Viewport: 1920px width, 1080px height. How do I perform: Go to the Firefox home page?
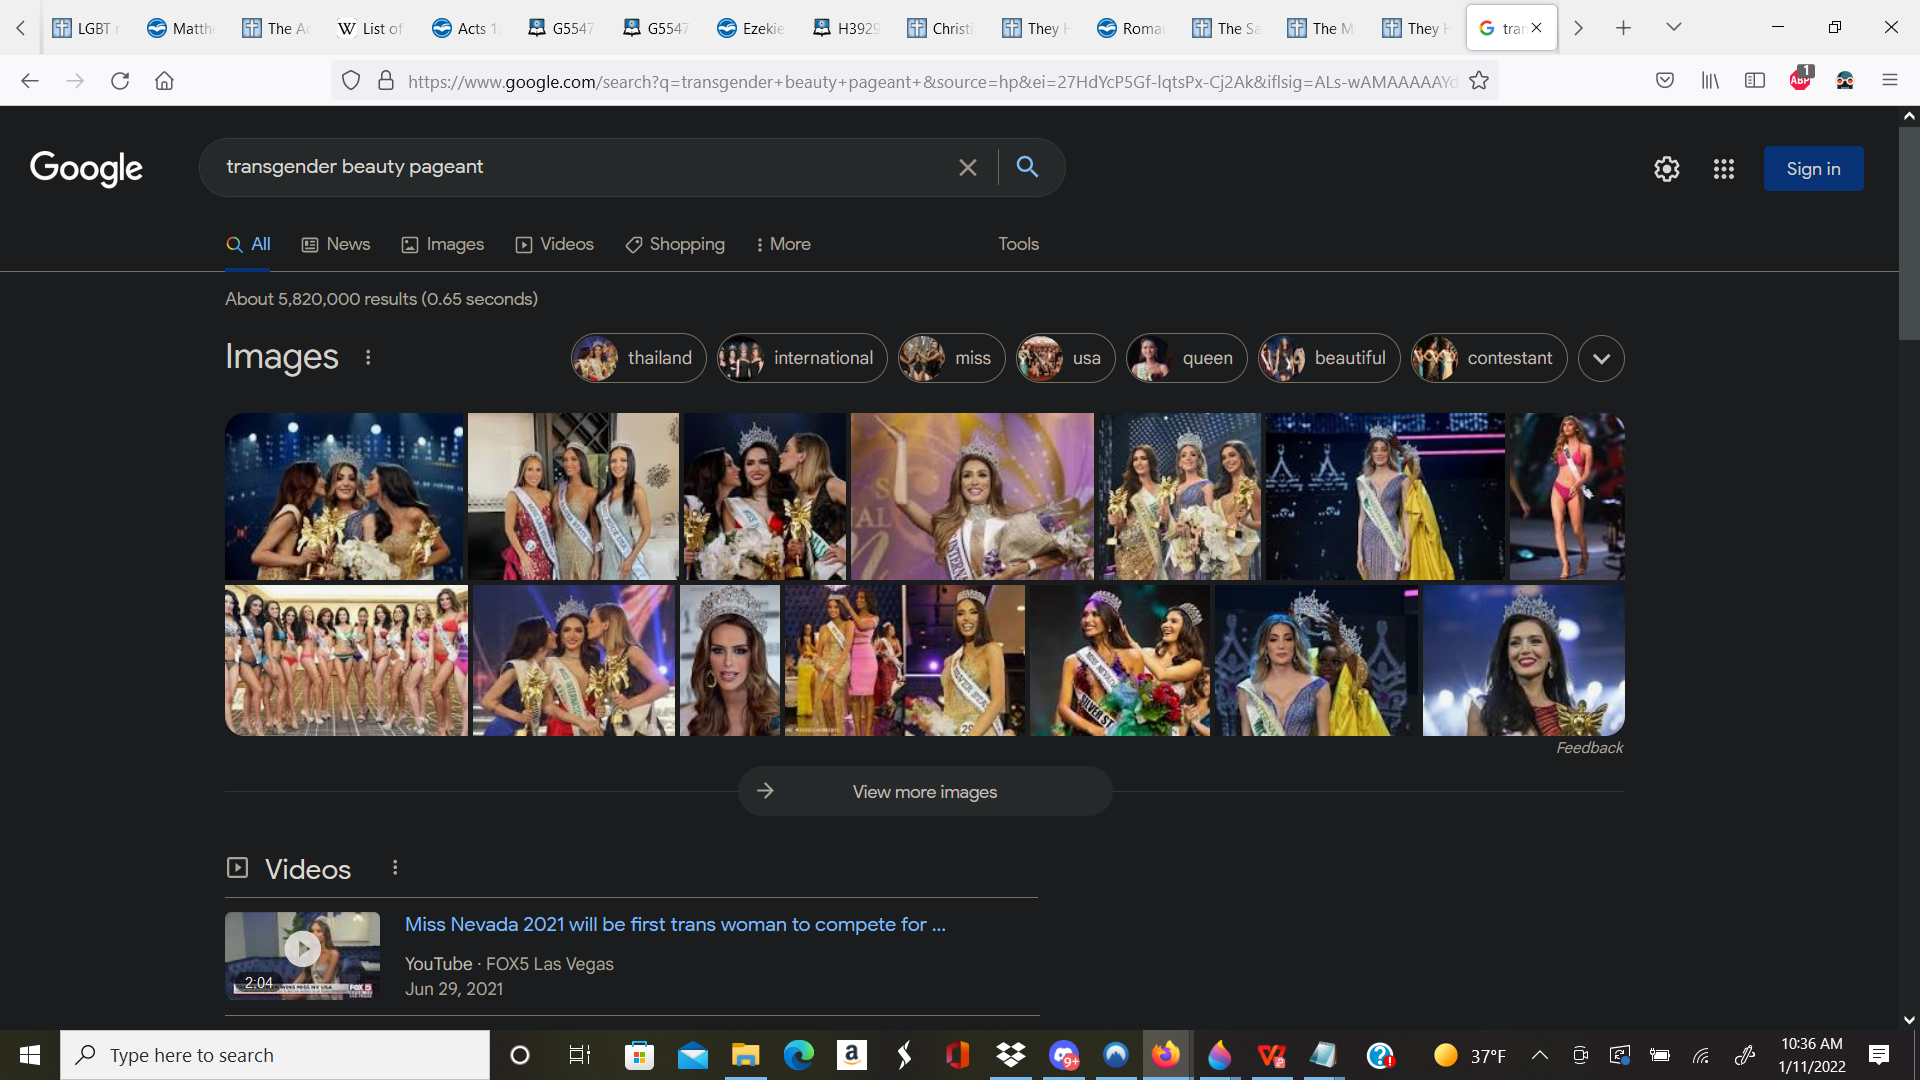tap(164, 81)
